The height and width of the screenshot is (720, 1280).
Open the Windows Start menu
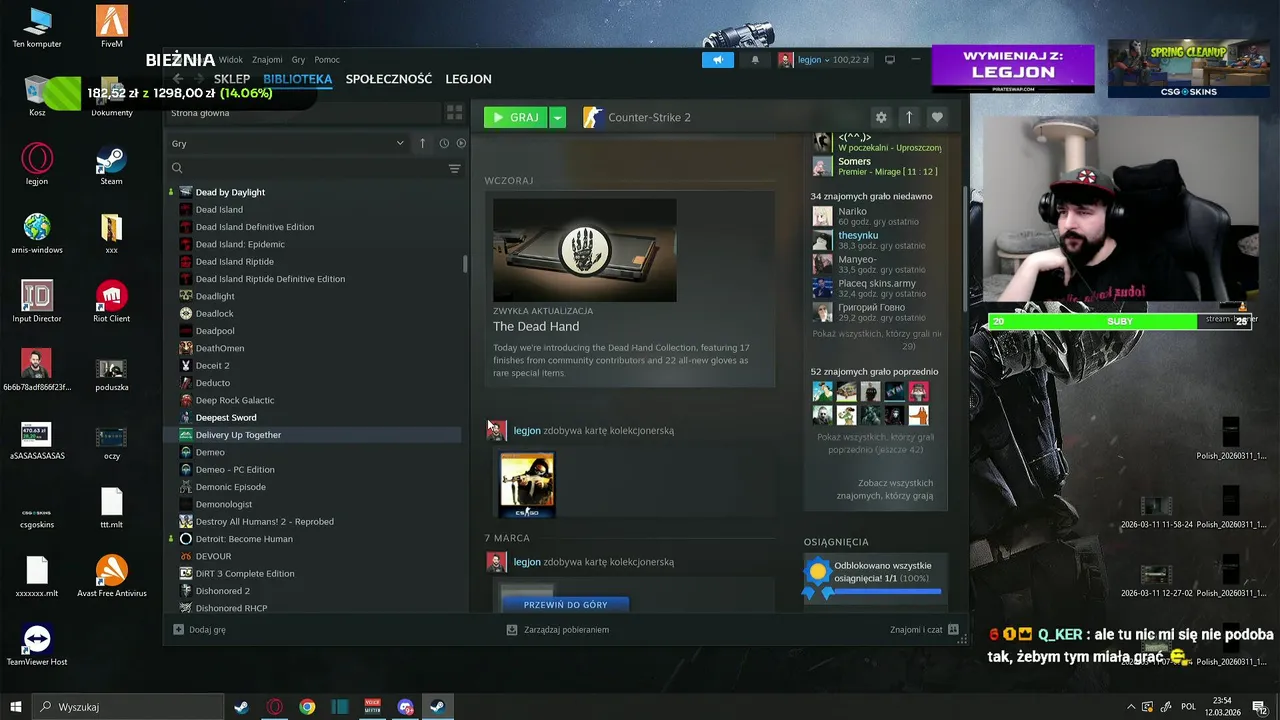point(16,707)
